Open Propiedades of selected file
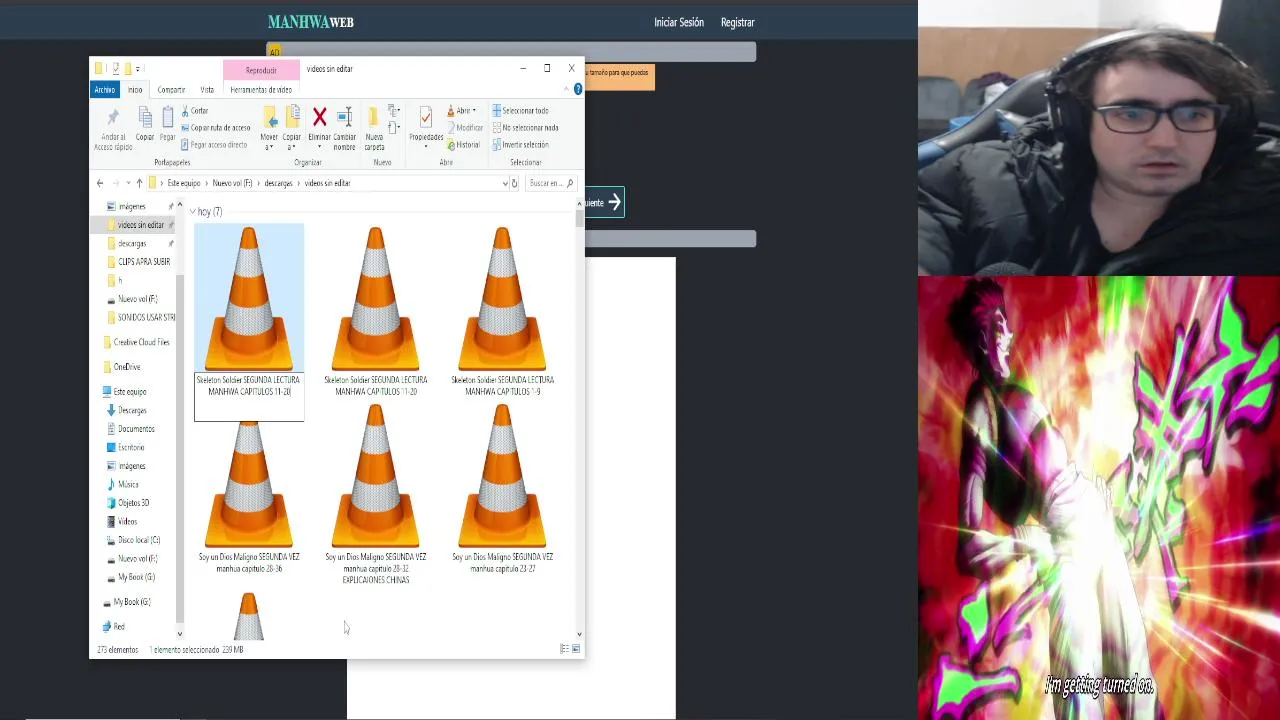 426,128
